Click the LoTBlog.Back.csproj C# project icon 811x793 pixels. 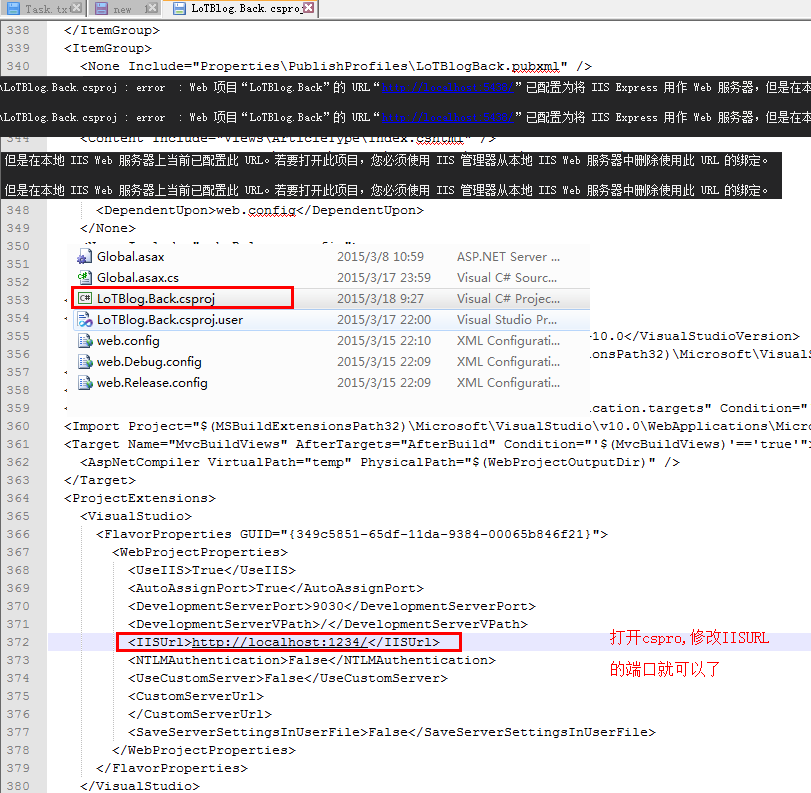pyautogui.click(x=84, y=298)
